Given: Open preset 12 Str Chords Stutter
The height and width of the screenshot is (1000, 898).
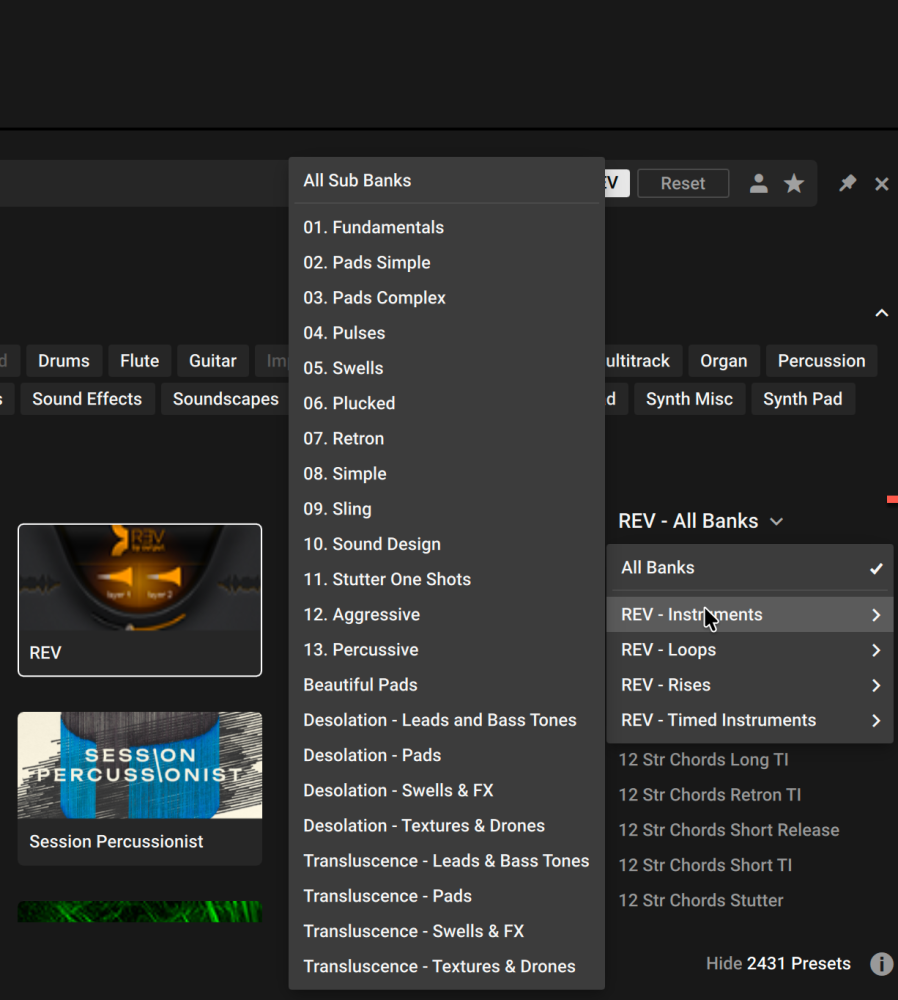Looking at the screenshot, I should click(x=701, y=901).
